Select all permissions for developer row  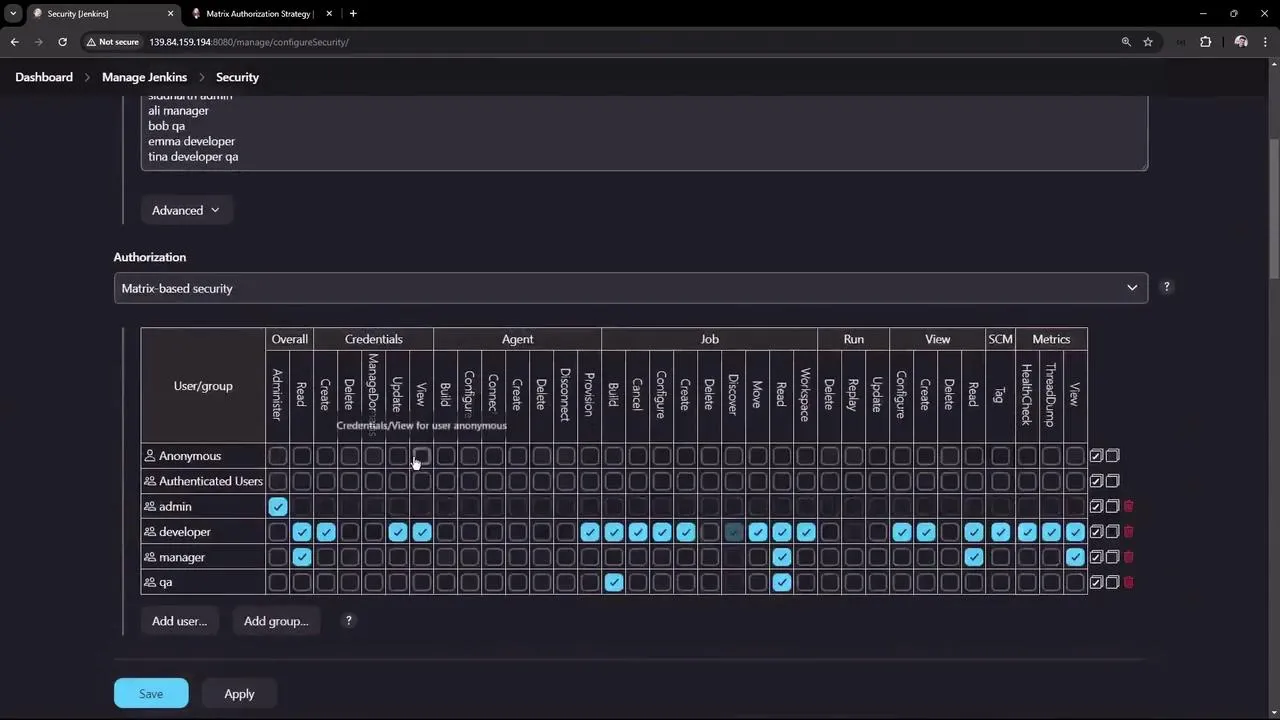1096,532
